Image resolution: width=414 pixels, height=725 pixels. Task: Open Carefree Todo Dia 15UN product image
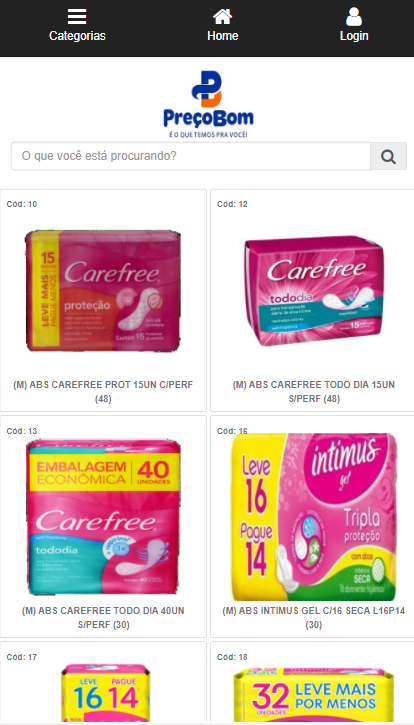[314, 291]
